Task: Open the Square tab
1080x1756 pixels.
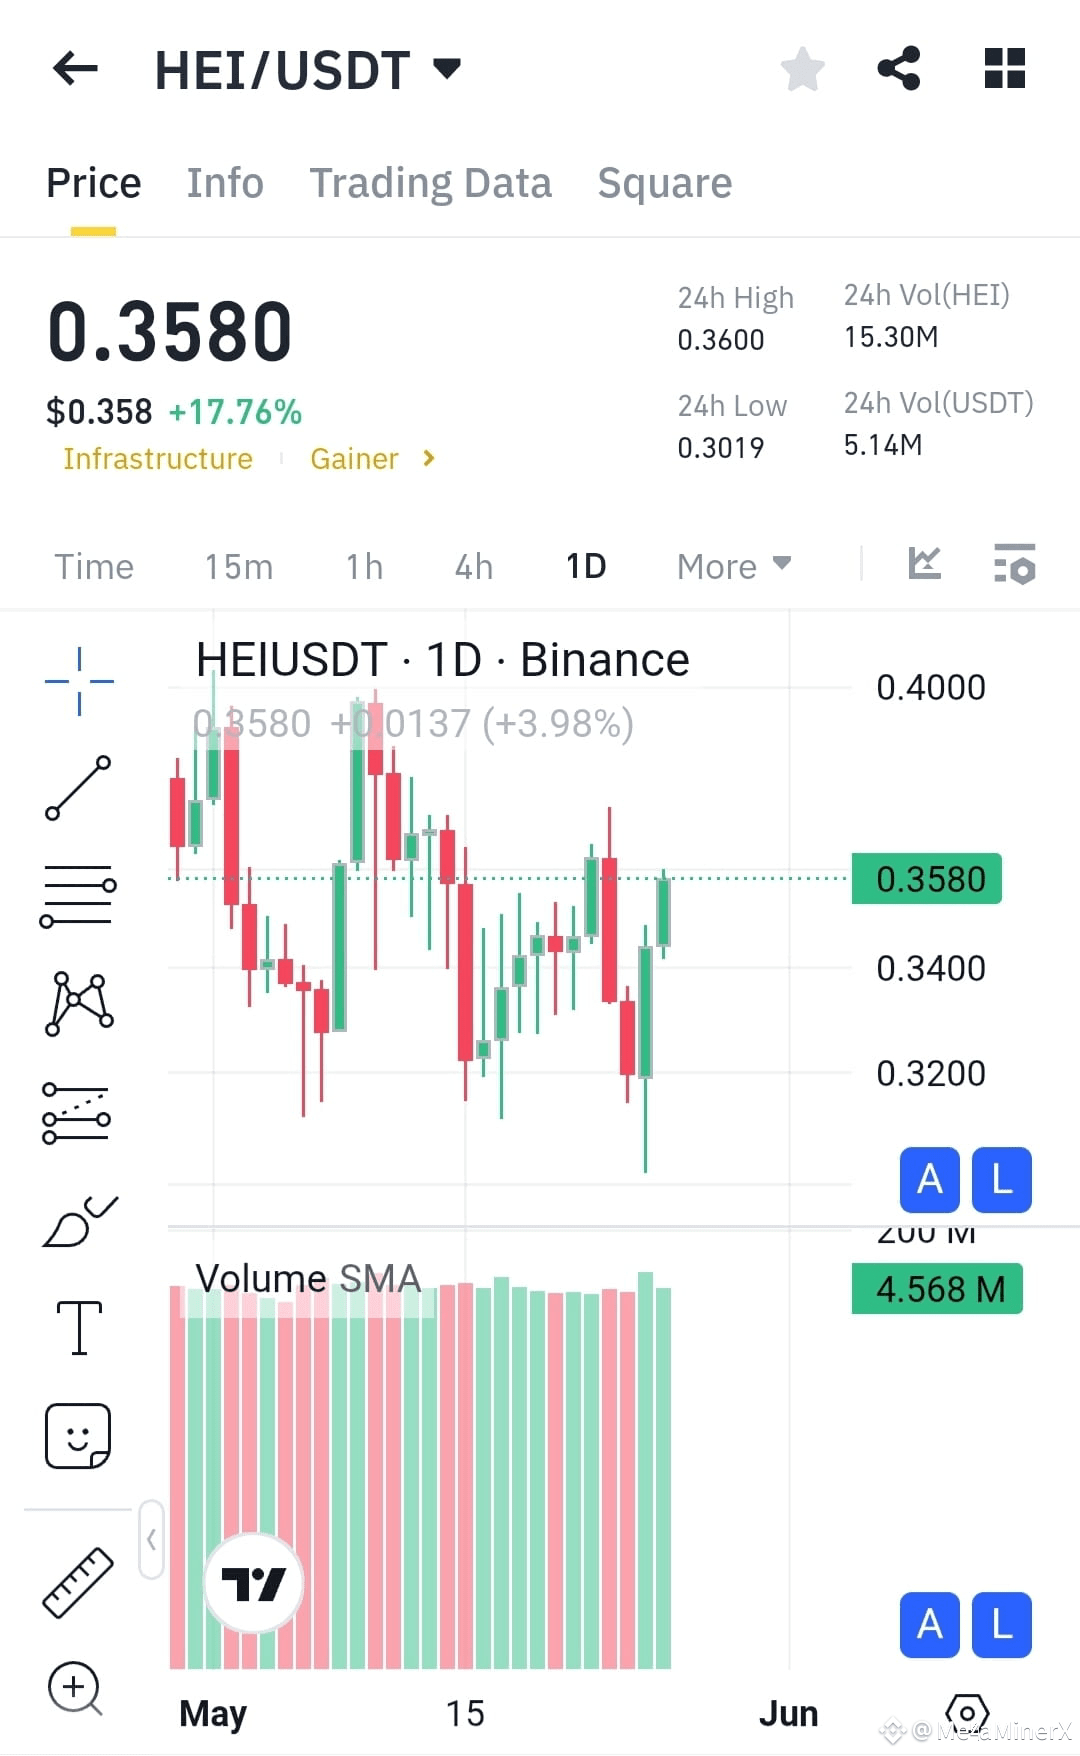Action: coord(665,184)
